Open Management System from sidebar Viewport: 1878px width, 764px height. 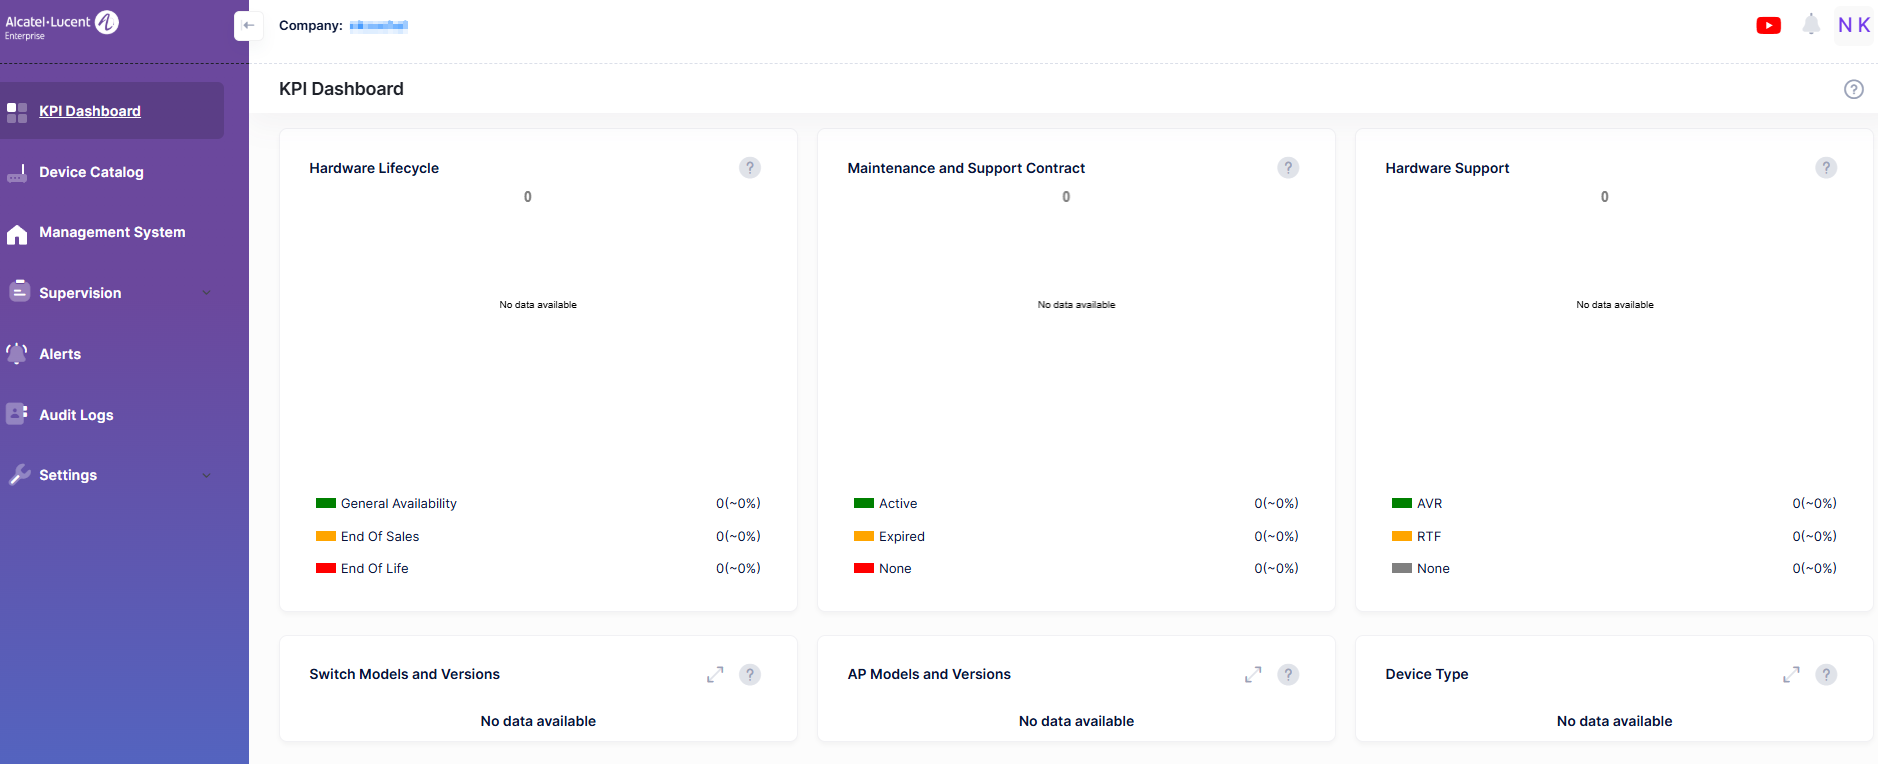[112, 232]
